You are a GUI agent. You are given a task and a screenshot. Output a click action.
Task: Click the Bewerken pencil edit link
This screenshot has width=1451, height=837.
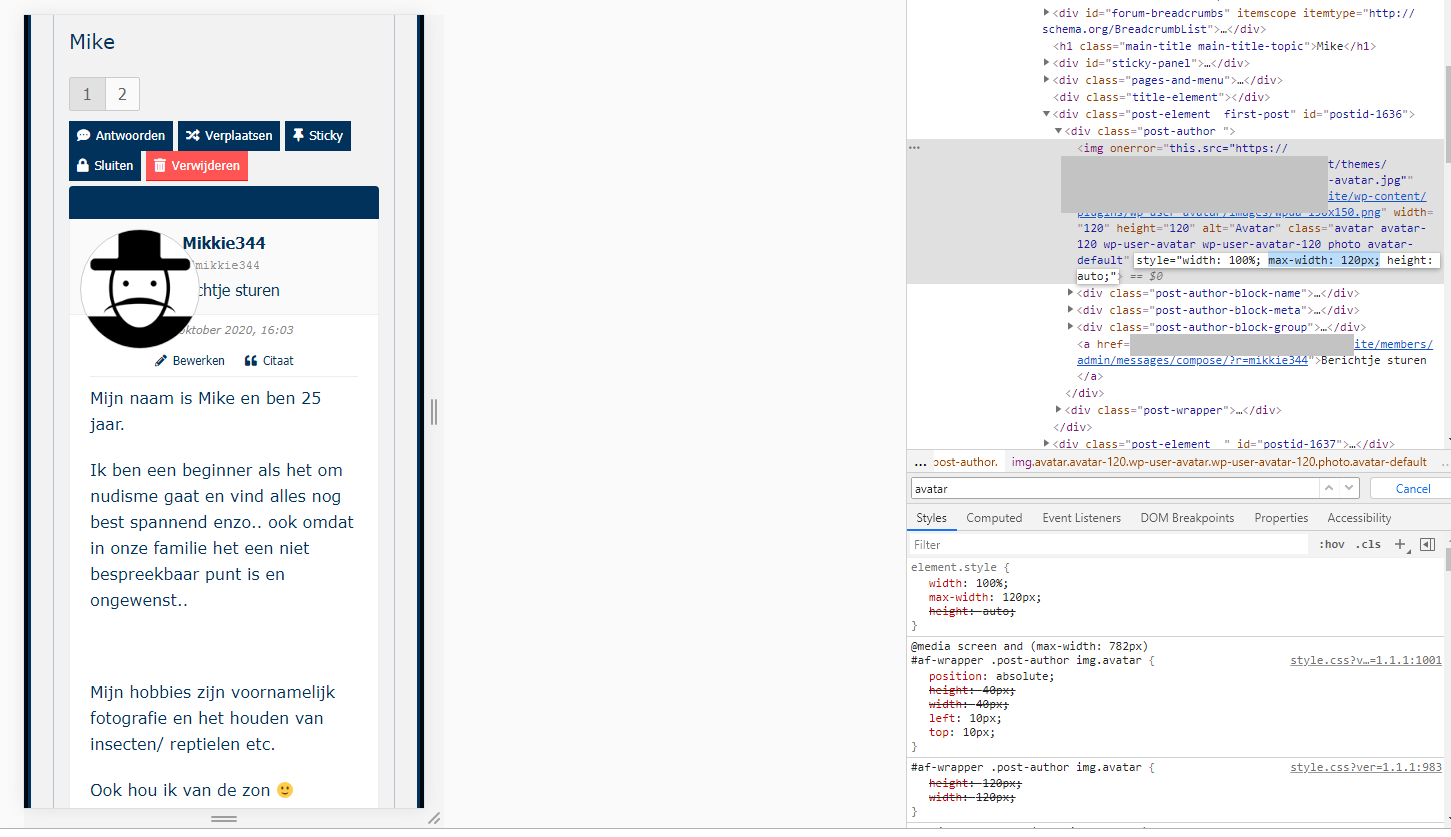coord(190,361)
